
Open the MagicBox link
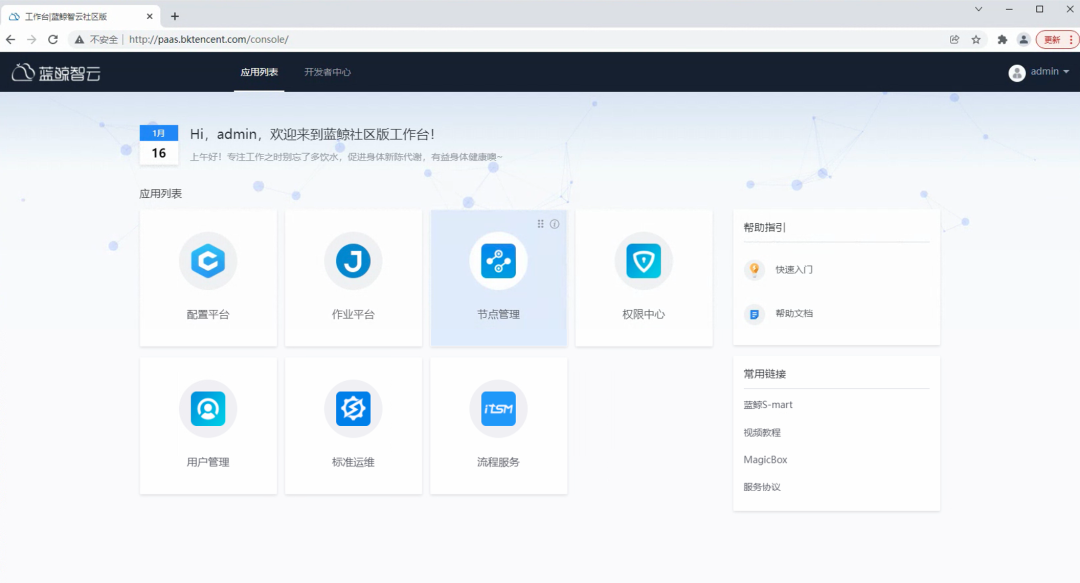click(765, 460)
